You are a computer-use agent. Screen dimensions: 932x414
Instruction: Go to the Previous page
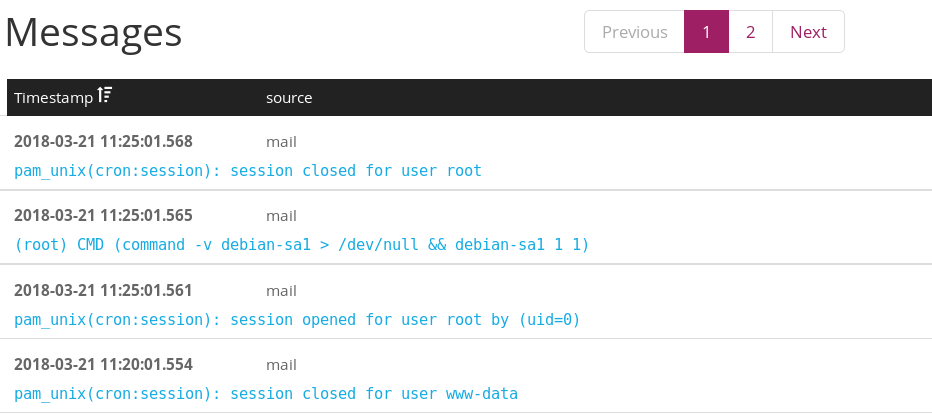point(634,32)
